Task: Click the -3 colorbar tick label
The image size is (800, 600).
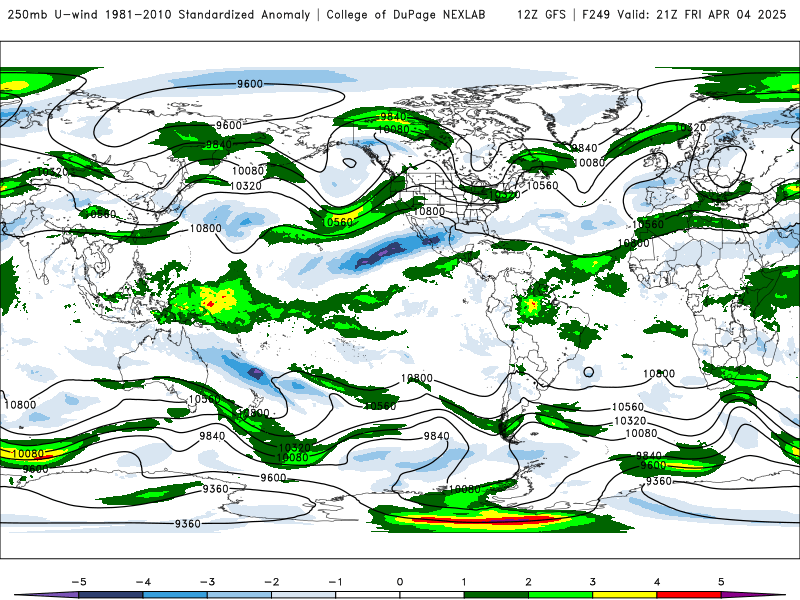Action: [207, 582]
